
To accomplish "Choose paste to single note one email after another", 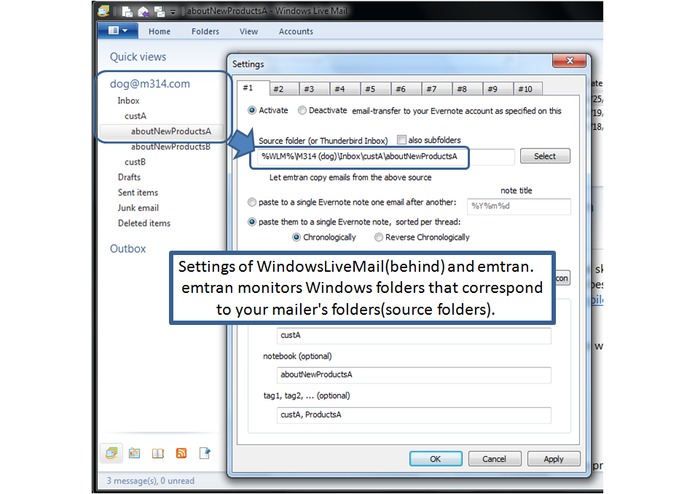I will 252,202.
